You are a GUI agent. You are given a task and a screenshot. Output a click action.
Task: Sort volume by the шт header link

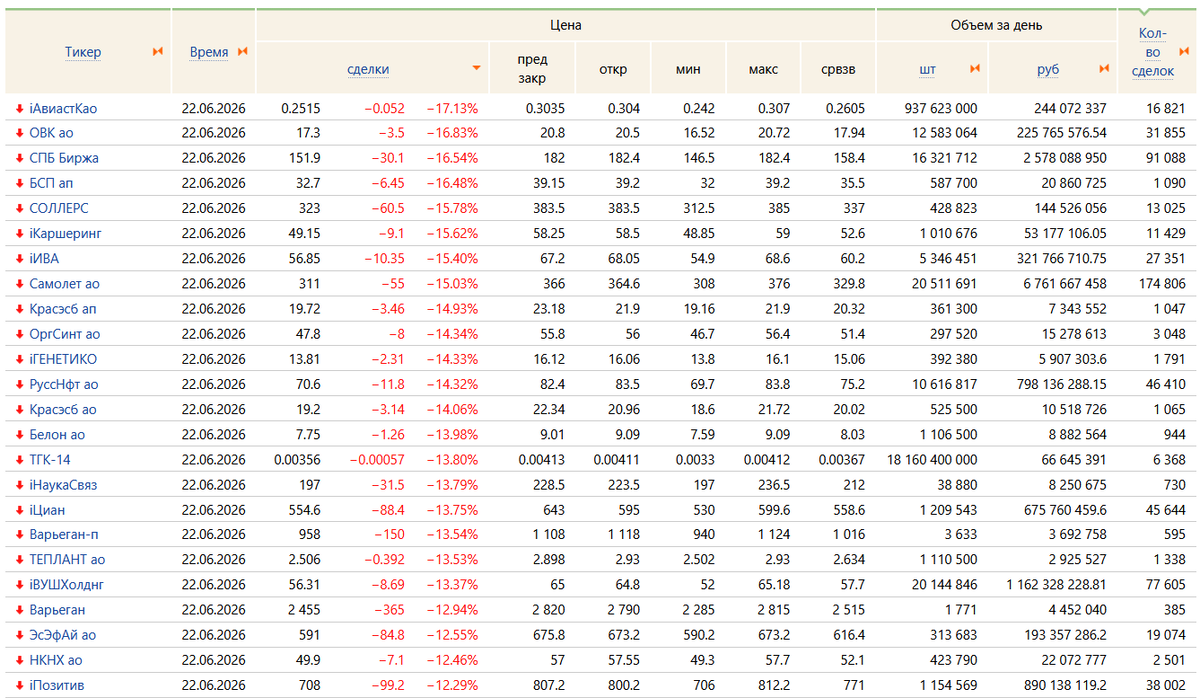point(928,69)
